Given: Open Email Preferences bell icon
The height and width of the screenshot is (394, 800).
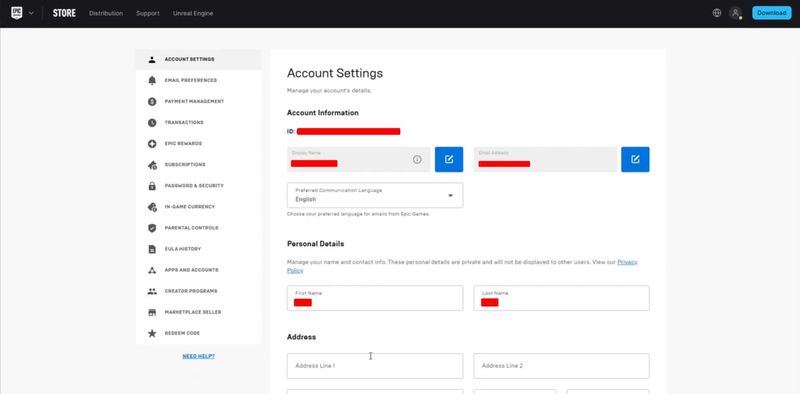Looking at the screenshot, I should 152,80.
